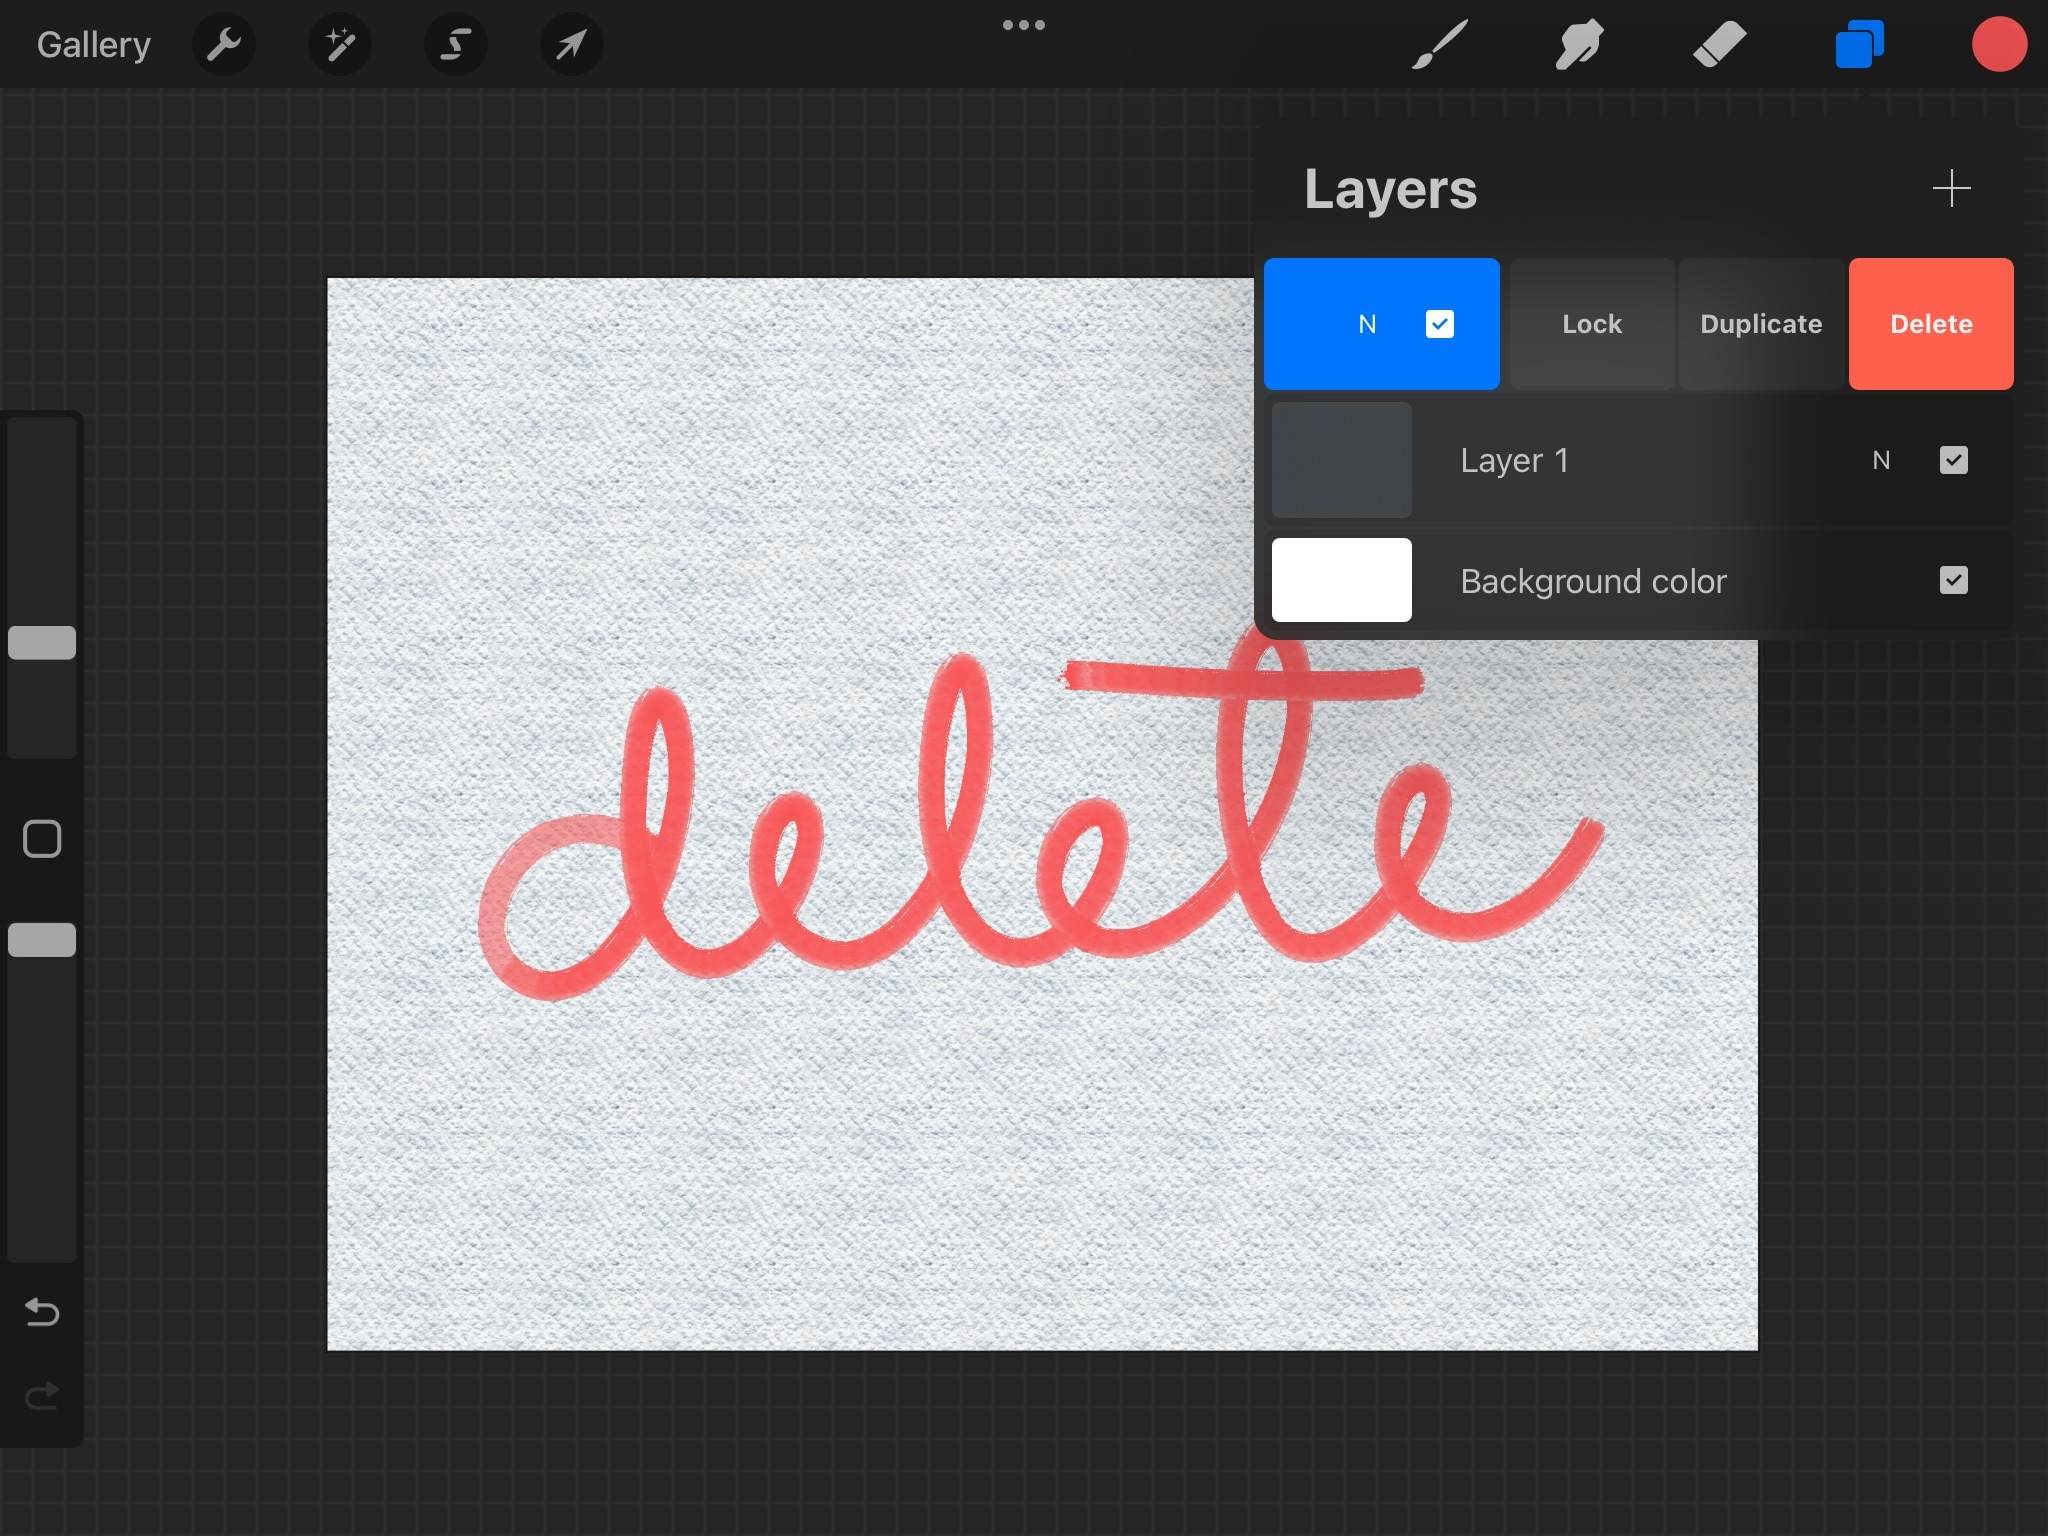Open the Adjustments magic wand menu
Image resolution: width=2048 pixels, height=1536 pixels.
(339, 44)
